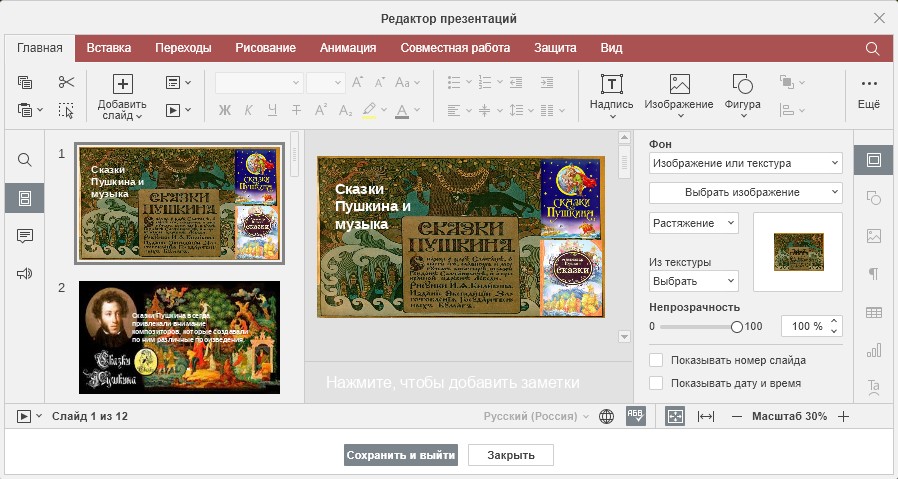Toggle underline Ч formatting

tap(273, 110)
